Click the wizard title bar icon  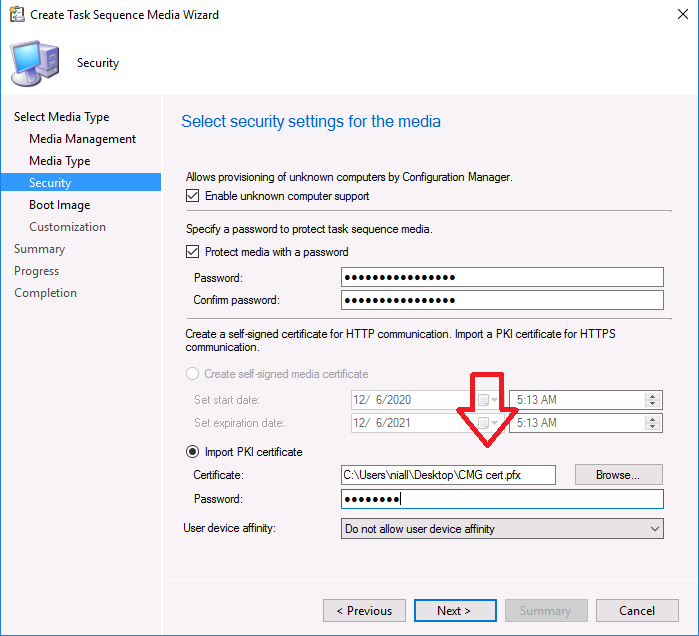17,14
